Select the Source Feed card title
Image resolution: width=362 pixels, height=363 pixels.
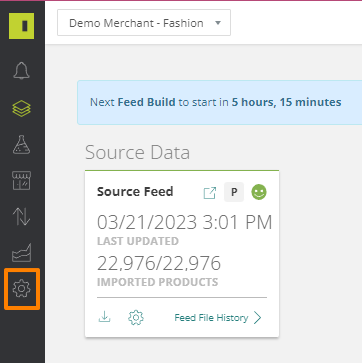click(x=135, y=192)
